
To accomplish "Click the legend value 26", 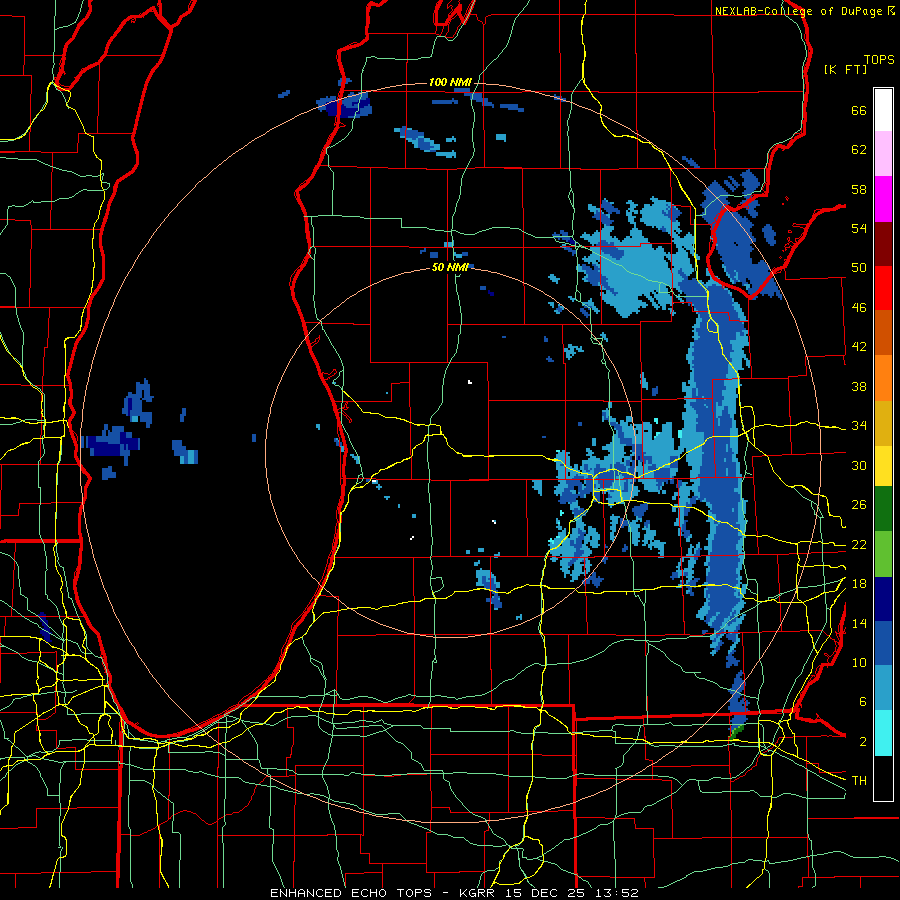I will (x=859, y=505).
